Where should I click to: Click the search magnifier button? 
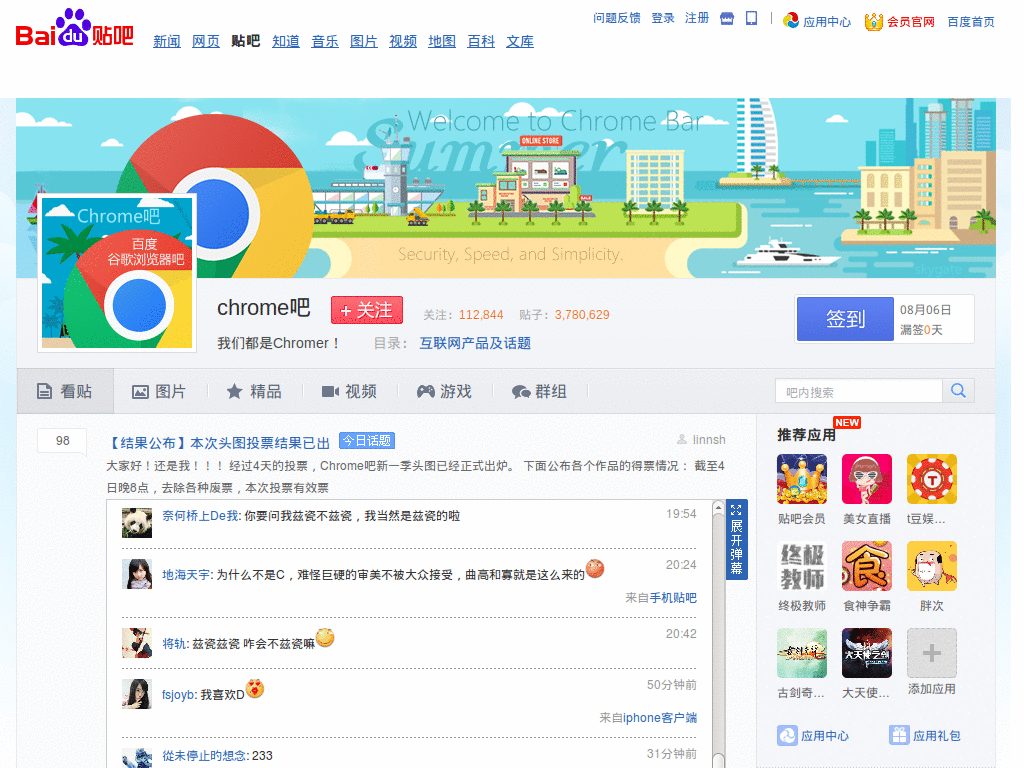pyautogui.click(x=958, y=391)
